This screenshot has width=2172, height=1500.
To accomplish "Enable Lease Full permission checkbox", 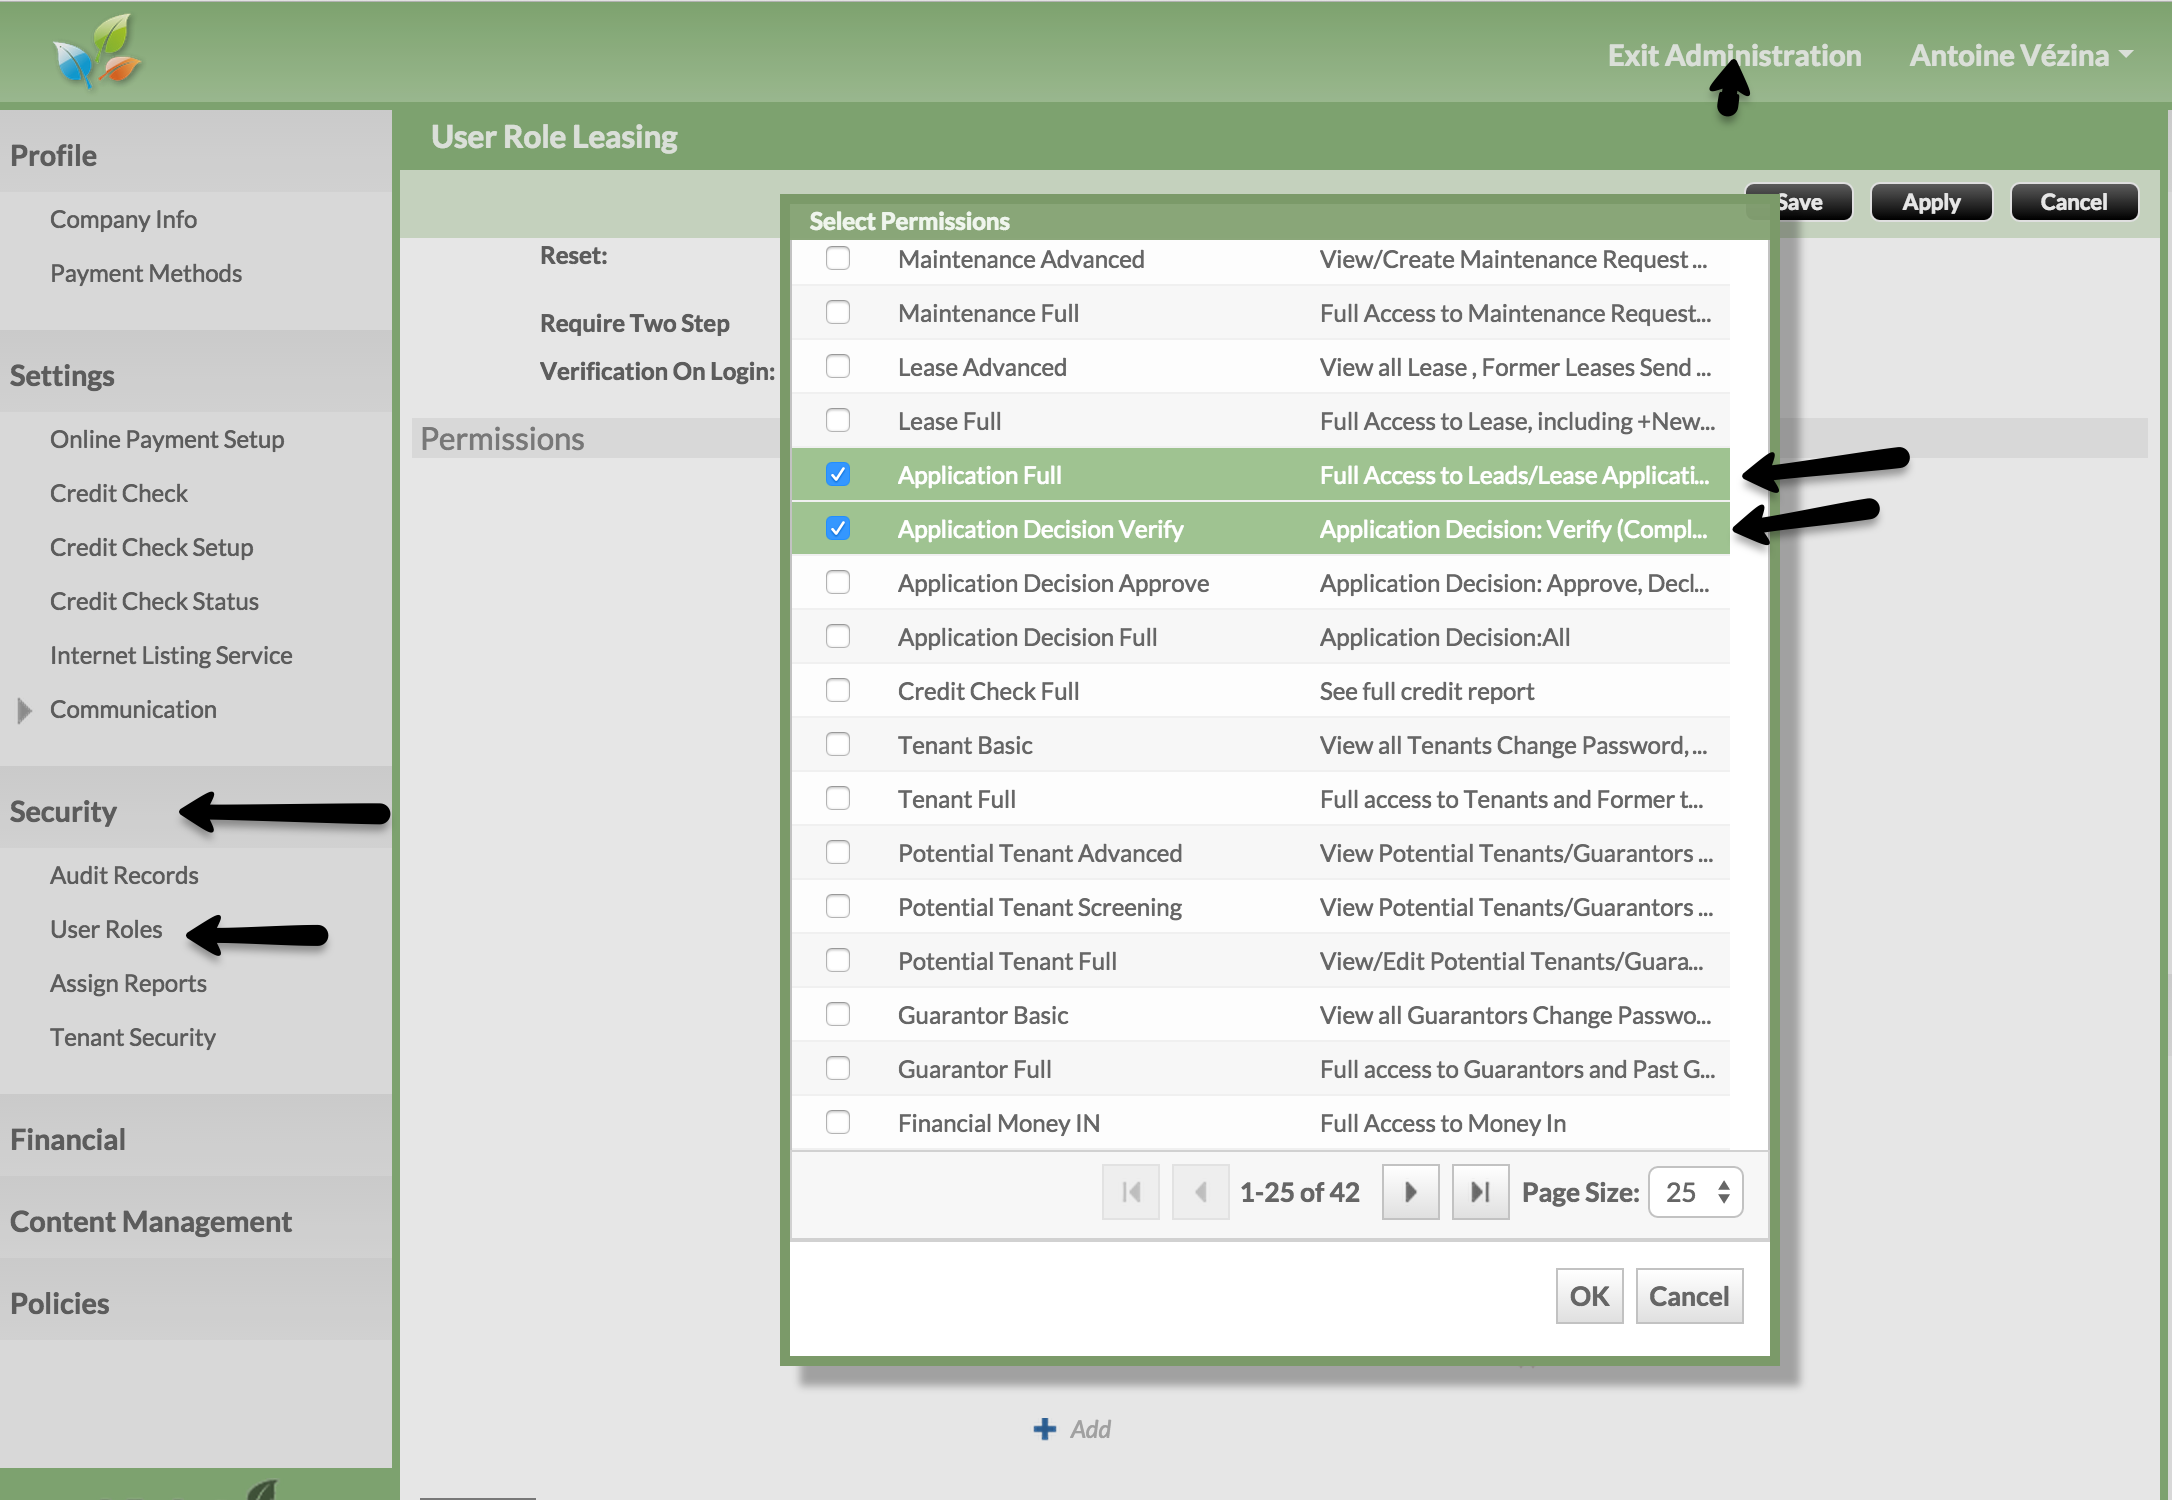I will click(x=838, y=421).
